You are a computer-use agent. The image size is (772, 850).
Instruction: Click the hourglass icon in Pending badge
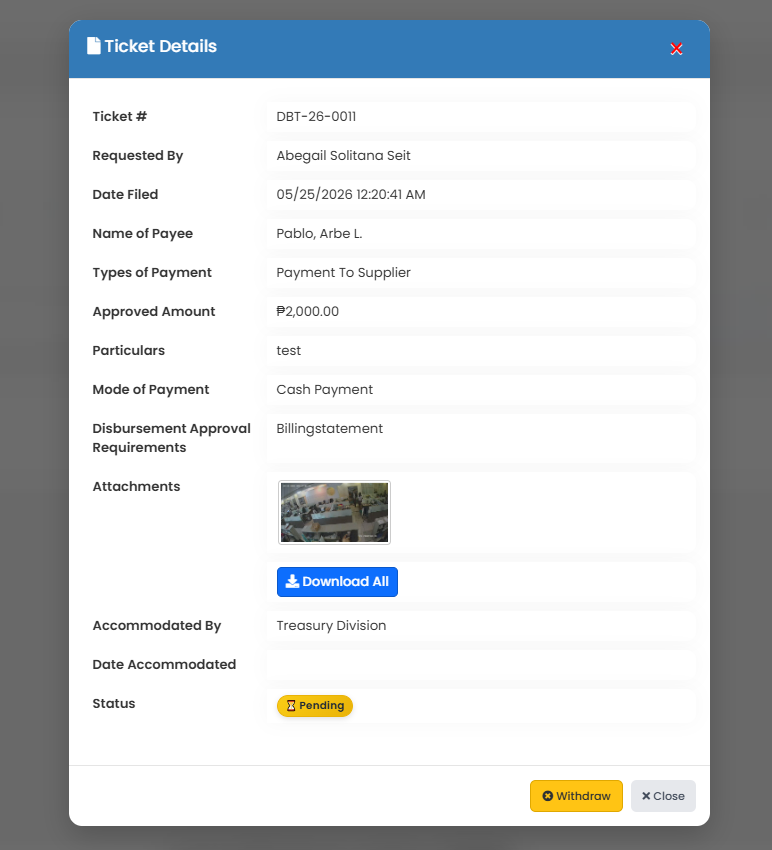[x=291, y=705]
